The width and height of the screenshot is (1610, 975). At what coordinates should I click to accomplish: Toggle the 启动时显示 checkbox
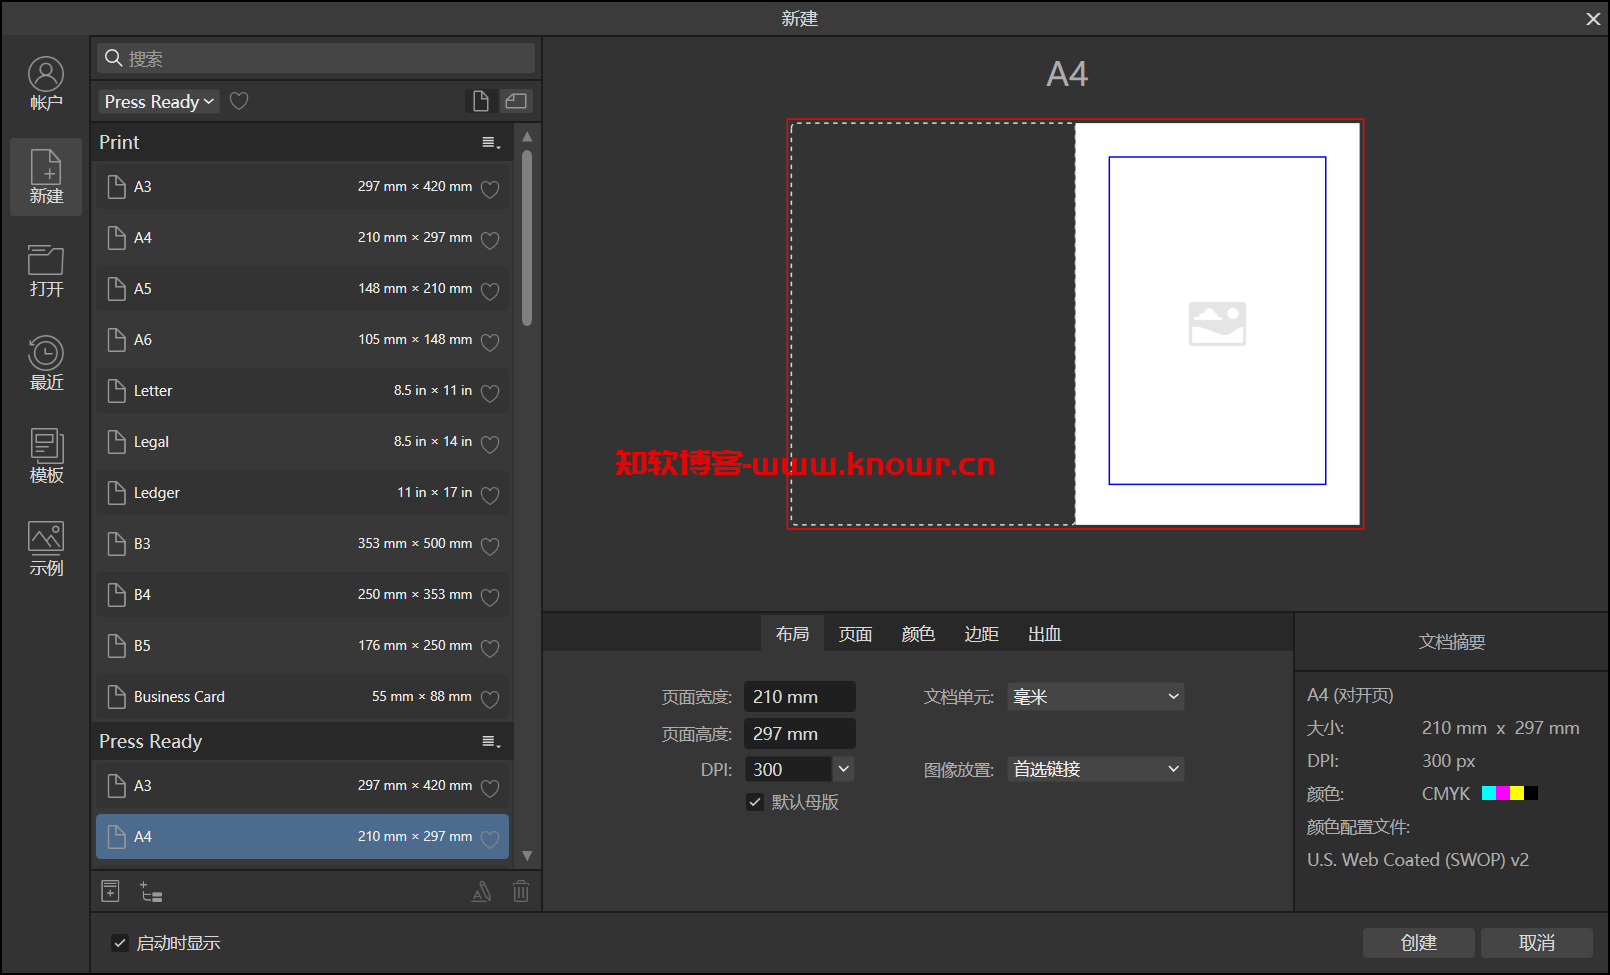click(120, 943)
